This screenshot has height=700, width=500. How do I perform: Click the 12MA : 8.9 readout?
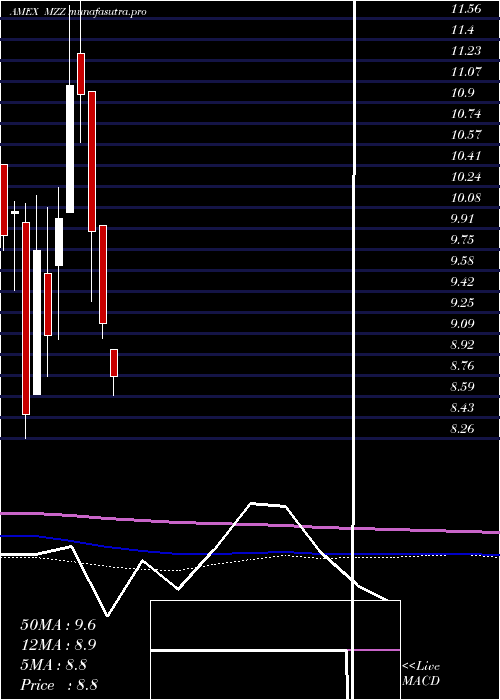point(58,645)
